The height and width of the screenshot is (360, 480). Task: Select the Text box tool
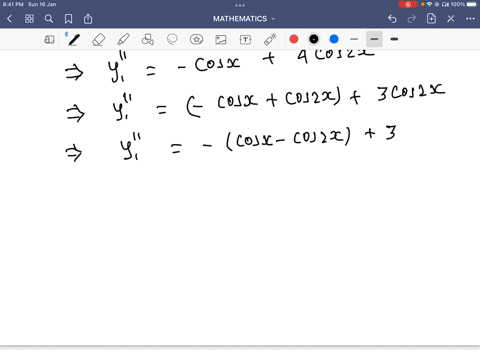245,40
